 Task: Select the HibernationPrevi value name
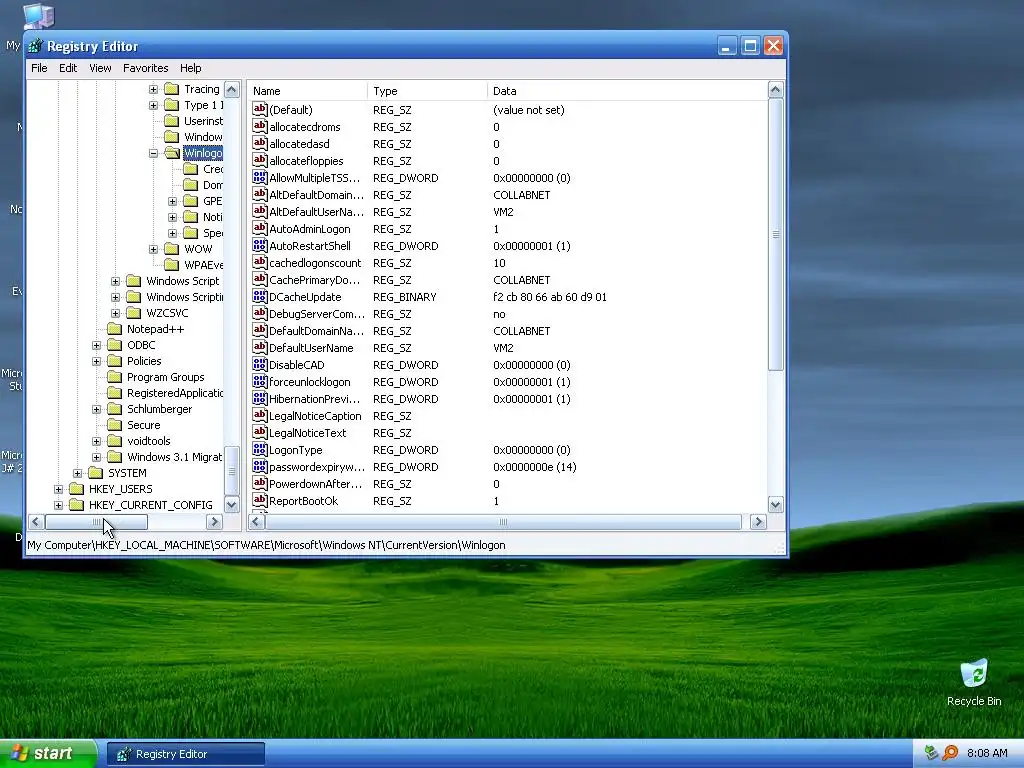315,398
